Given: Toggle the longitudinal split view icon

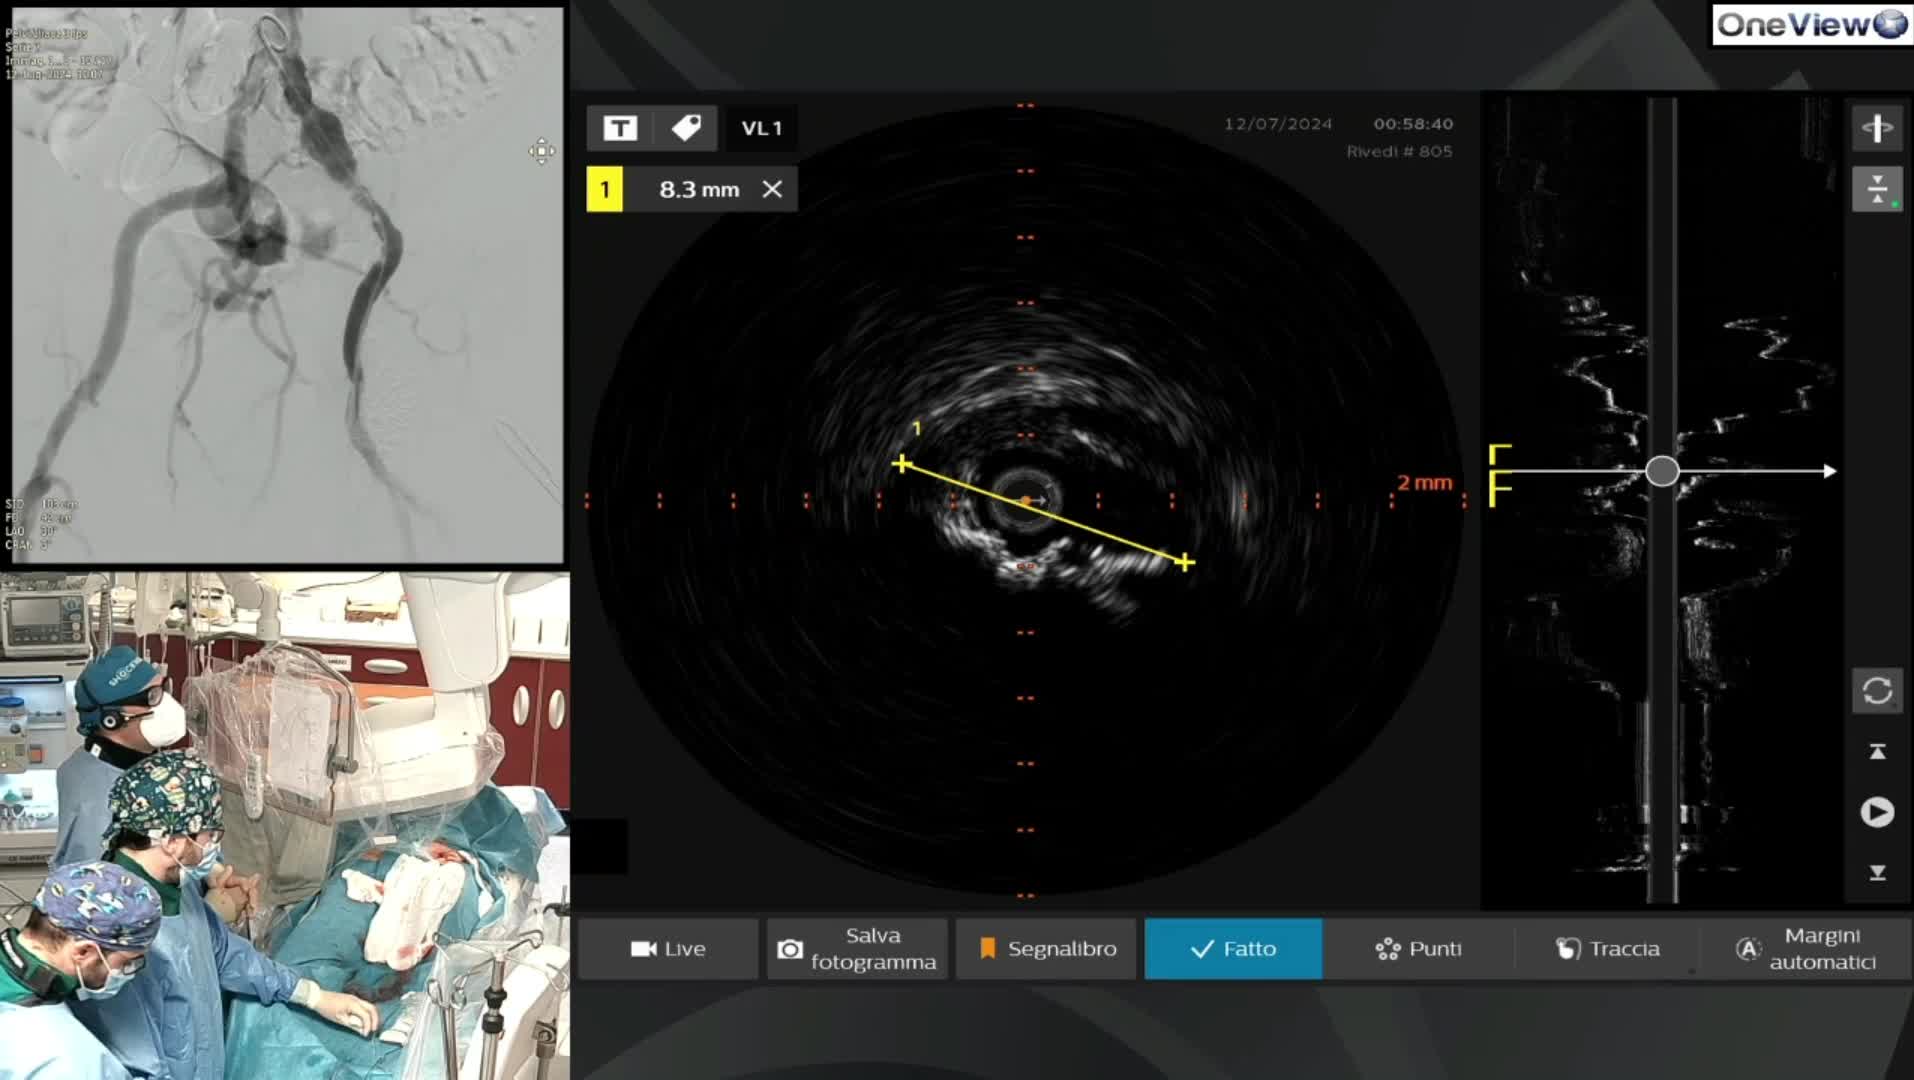Looking at the screenshot, I should [1877, 128].
